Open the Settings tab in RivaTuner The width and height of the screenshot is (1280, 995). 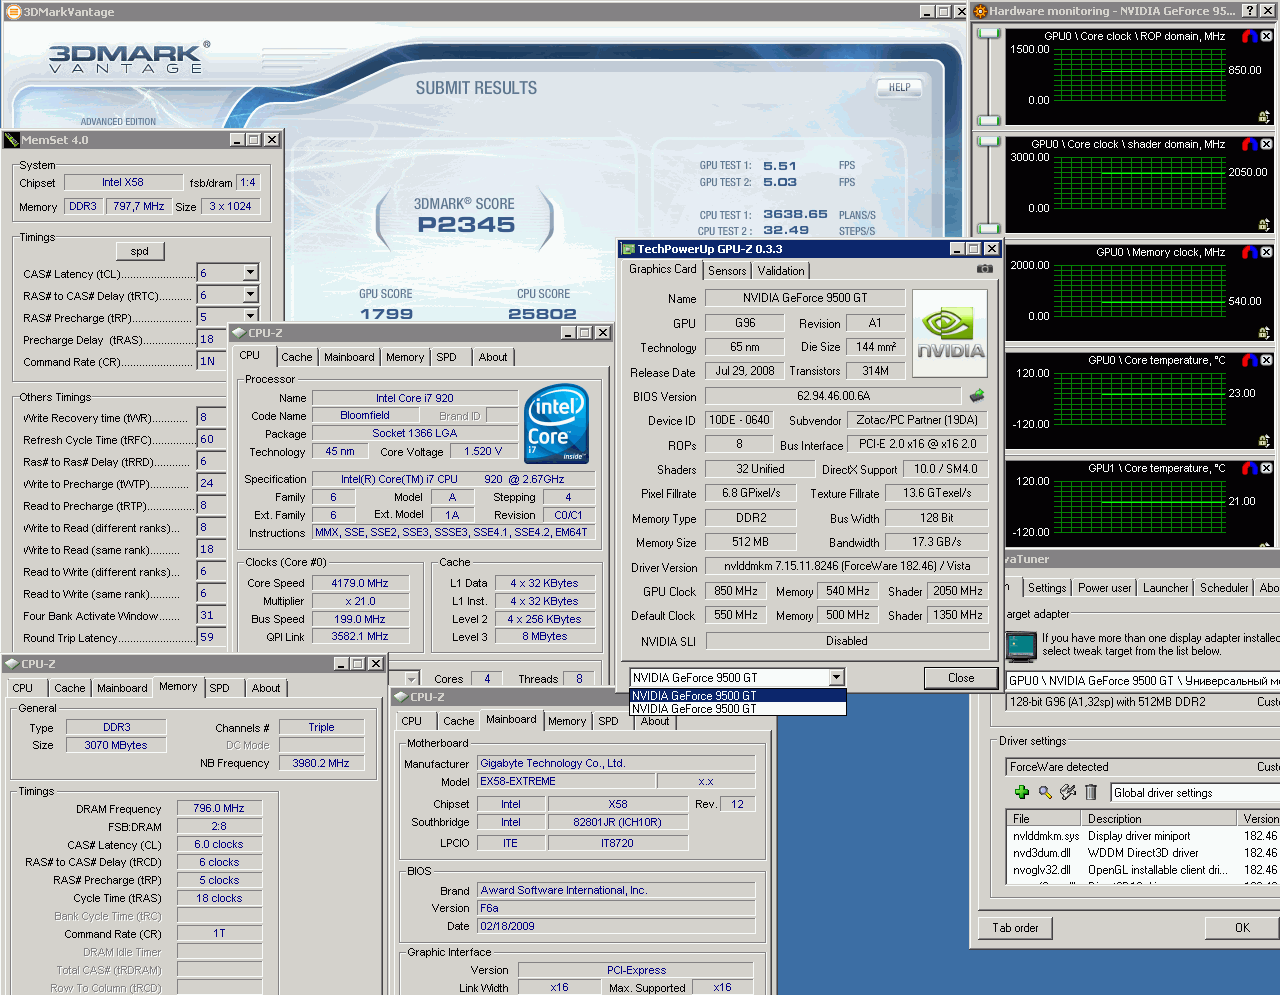1047,588
